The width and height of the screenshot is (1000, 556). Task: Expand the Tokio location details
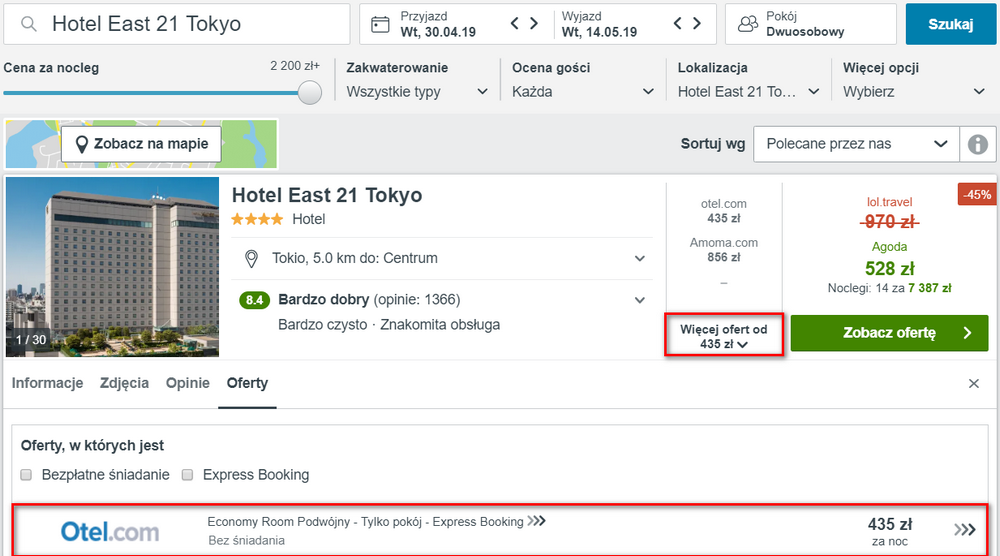[x=640, y=258]
